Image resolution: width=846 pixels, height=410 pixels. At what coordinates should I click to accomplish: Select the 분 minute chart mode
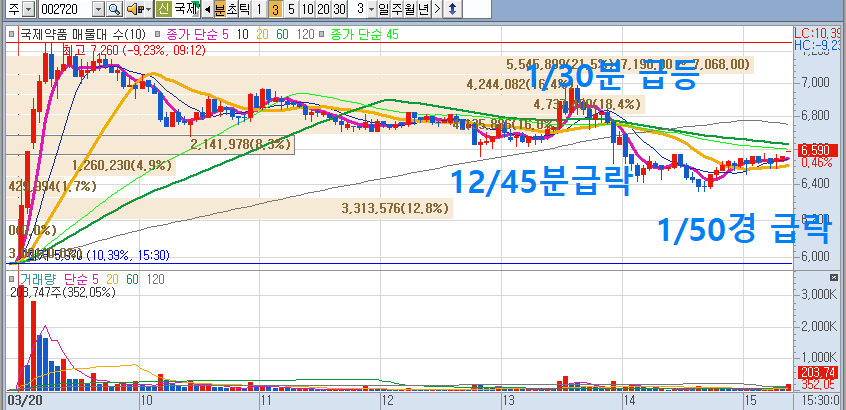[220, 9]
